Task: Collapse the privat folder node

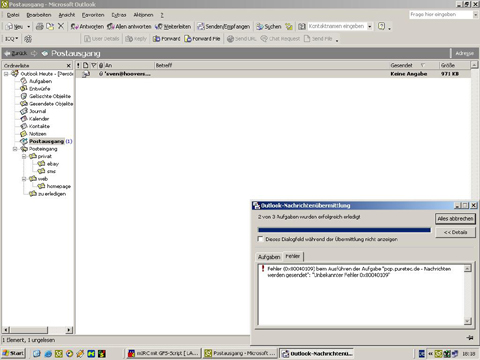Action: coord(24,156)
